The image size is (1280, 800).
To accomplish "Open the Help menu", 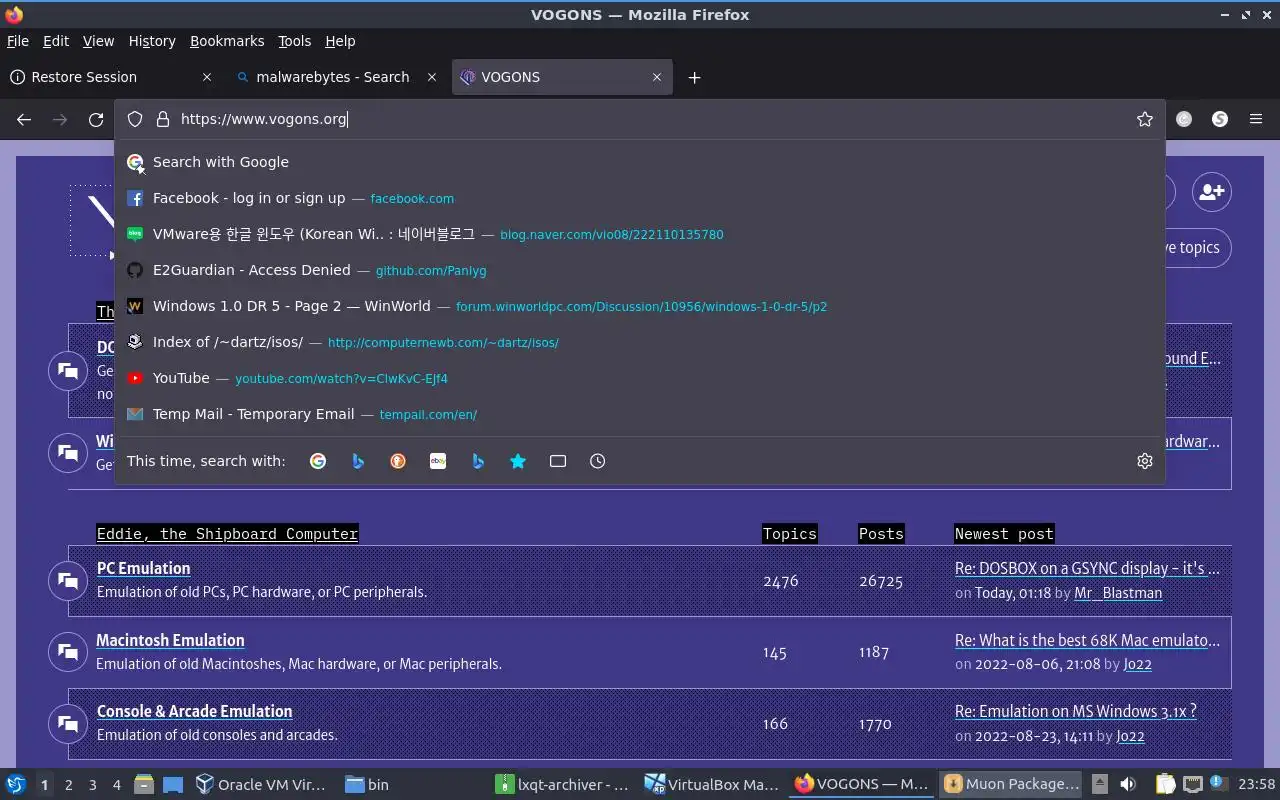I will (x=340, y=41).
